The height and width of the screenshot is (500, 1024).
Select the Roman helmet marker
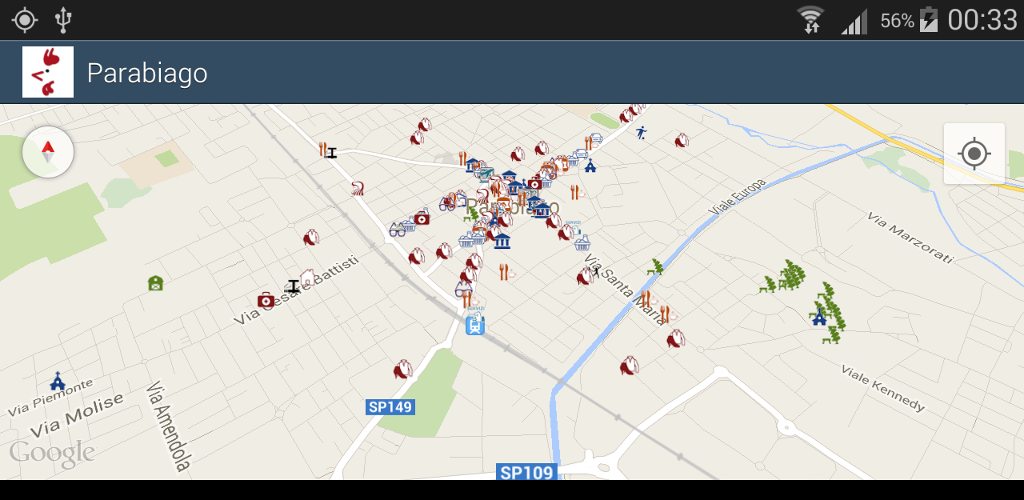pyautogui.click(x=357, y=189)
